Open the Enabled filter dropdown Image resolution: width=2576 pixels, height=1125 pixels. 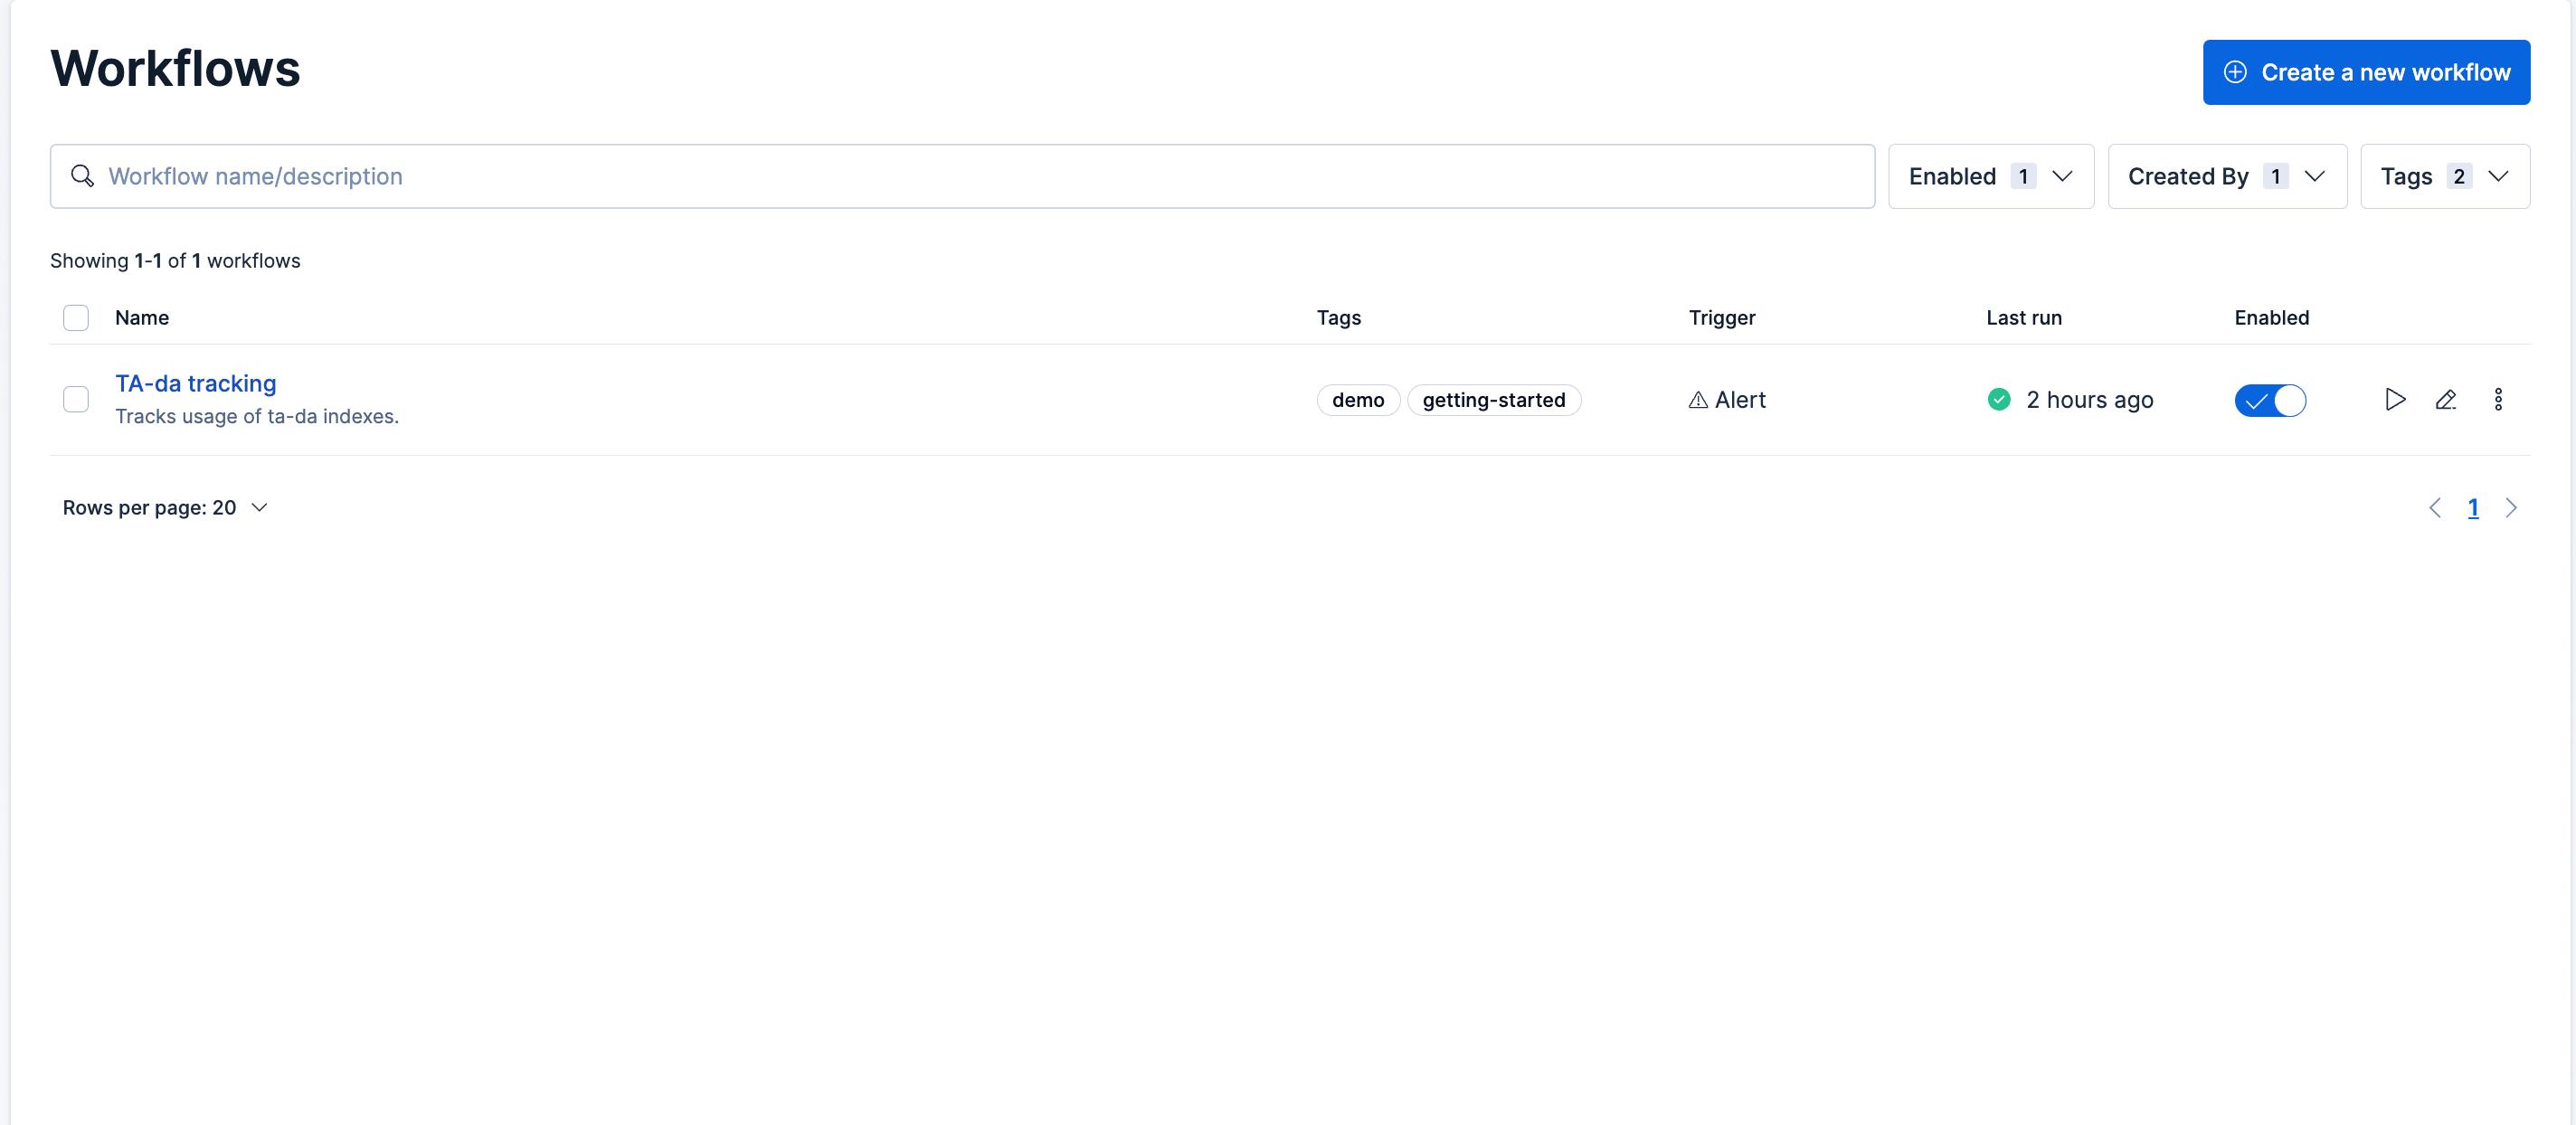pyautogui.click(x=1990, y=176)
